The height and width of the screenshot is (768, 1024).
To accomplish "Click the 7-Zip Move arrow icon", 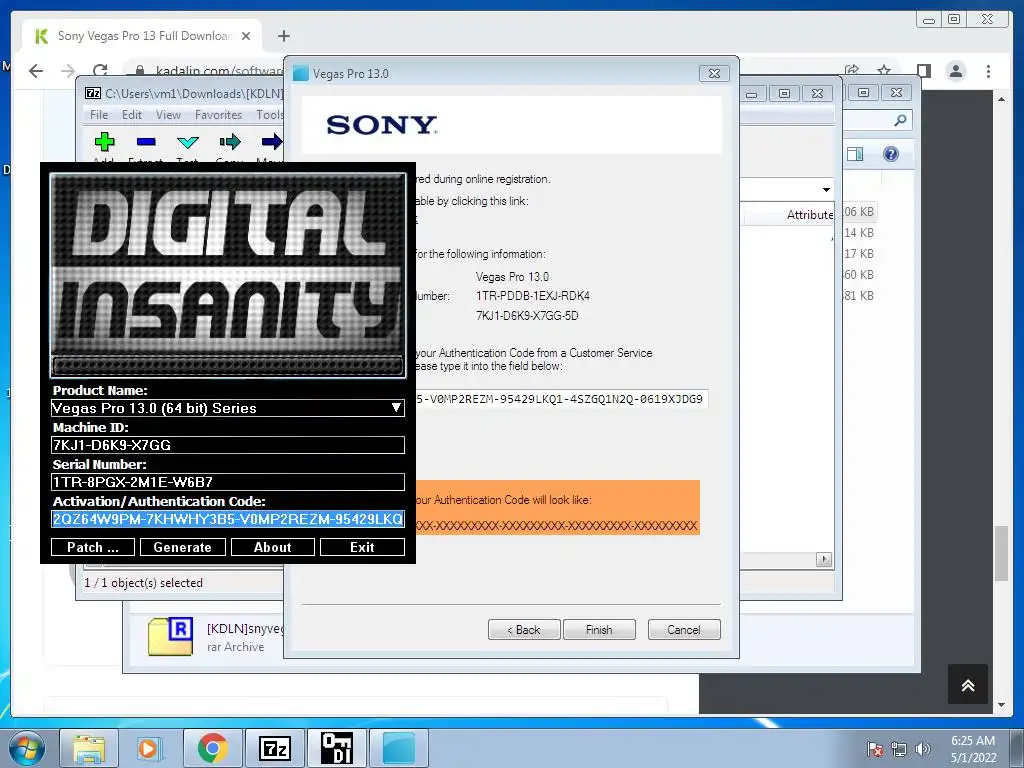I will 272,141.
